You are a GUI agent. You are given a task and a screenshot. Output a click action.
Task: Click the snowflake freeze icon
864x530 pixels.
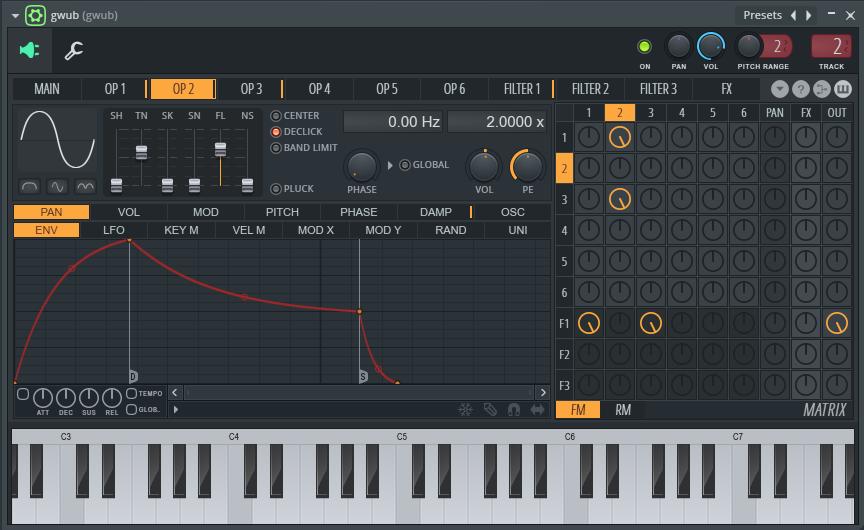click(466, 409)
